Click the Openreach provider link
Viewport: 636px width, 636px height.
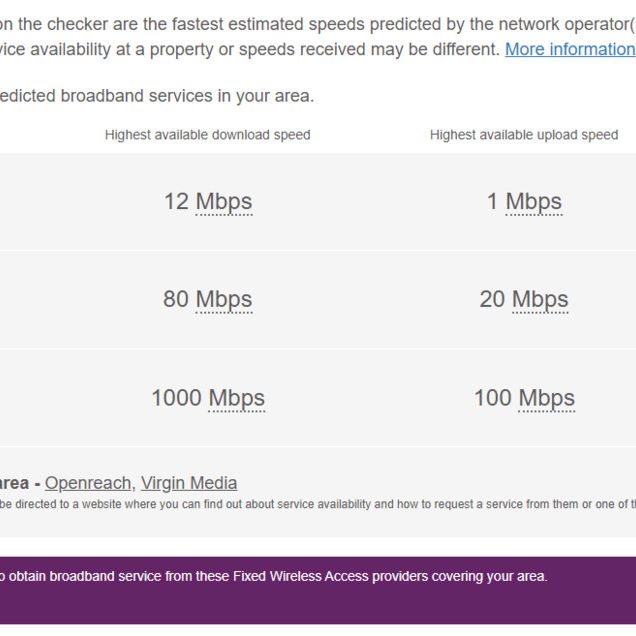pyautogui.click(x=88, y=483)
